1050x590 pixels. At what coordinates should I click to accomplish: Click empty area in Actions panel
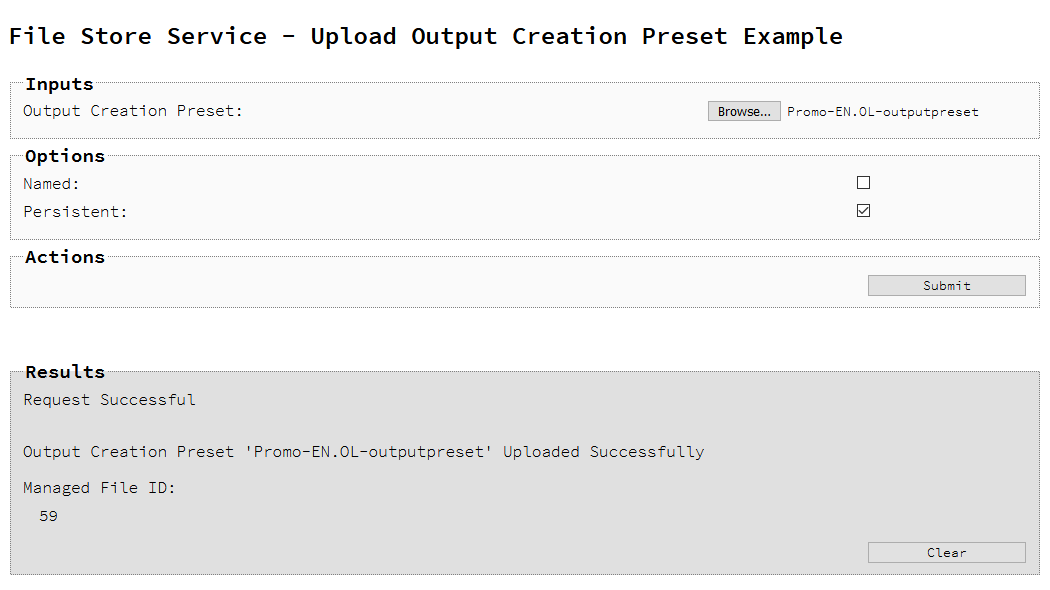coord(435,285)
